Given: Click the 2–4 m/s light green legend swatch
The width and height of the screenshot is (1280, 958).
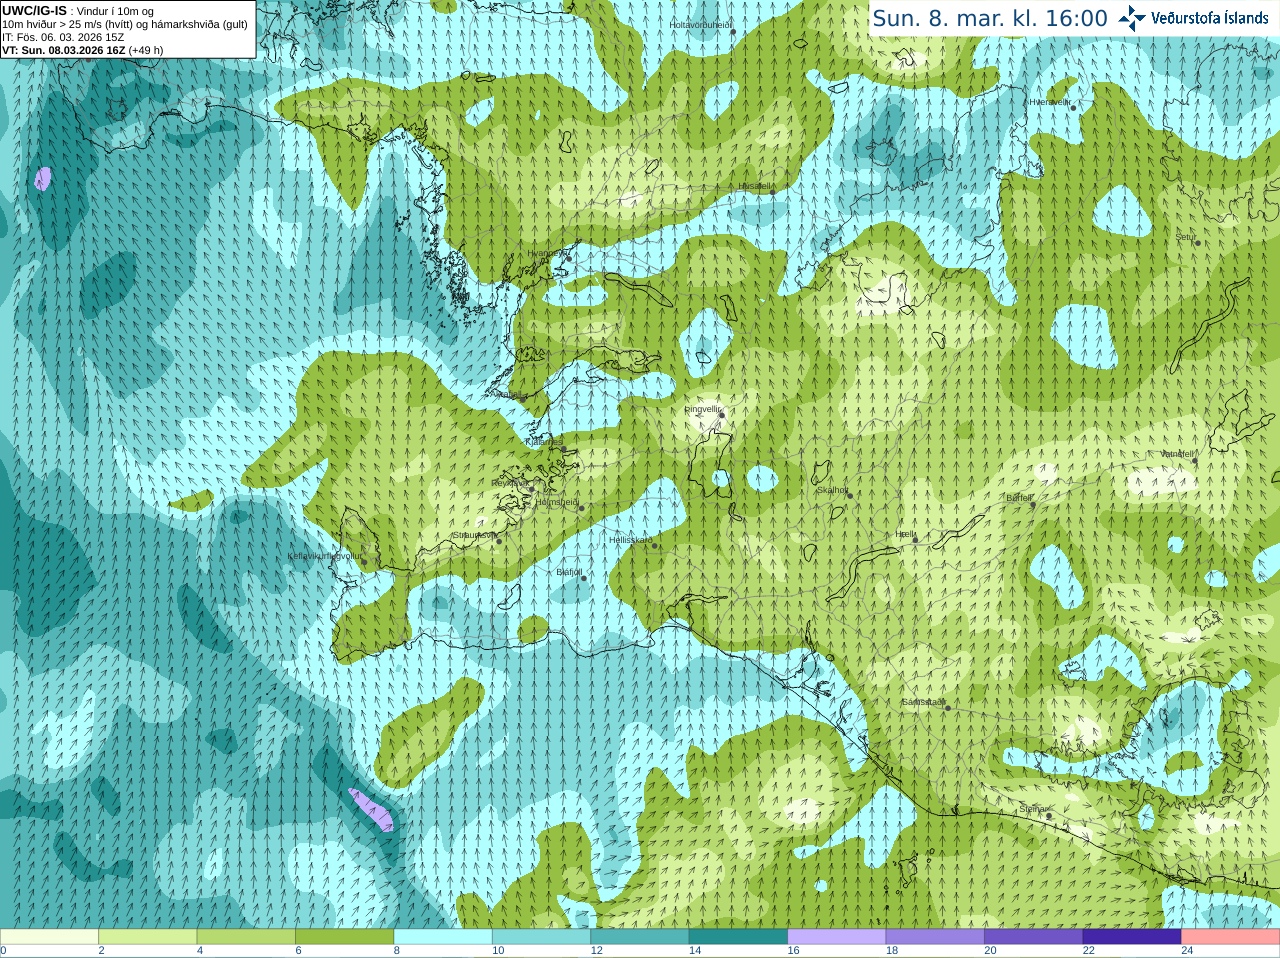Looking at the screenshot, I should [x=147, y=937].
